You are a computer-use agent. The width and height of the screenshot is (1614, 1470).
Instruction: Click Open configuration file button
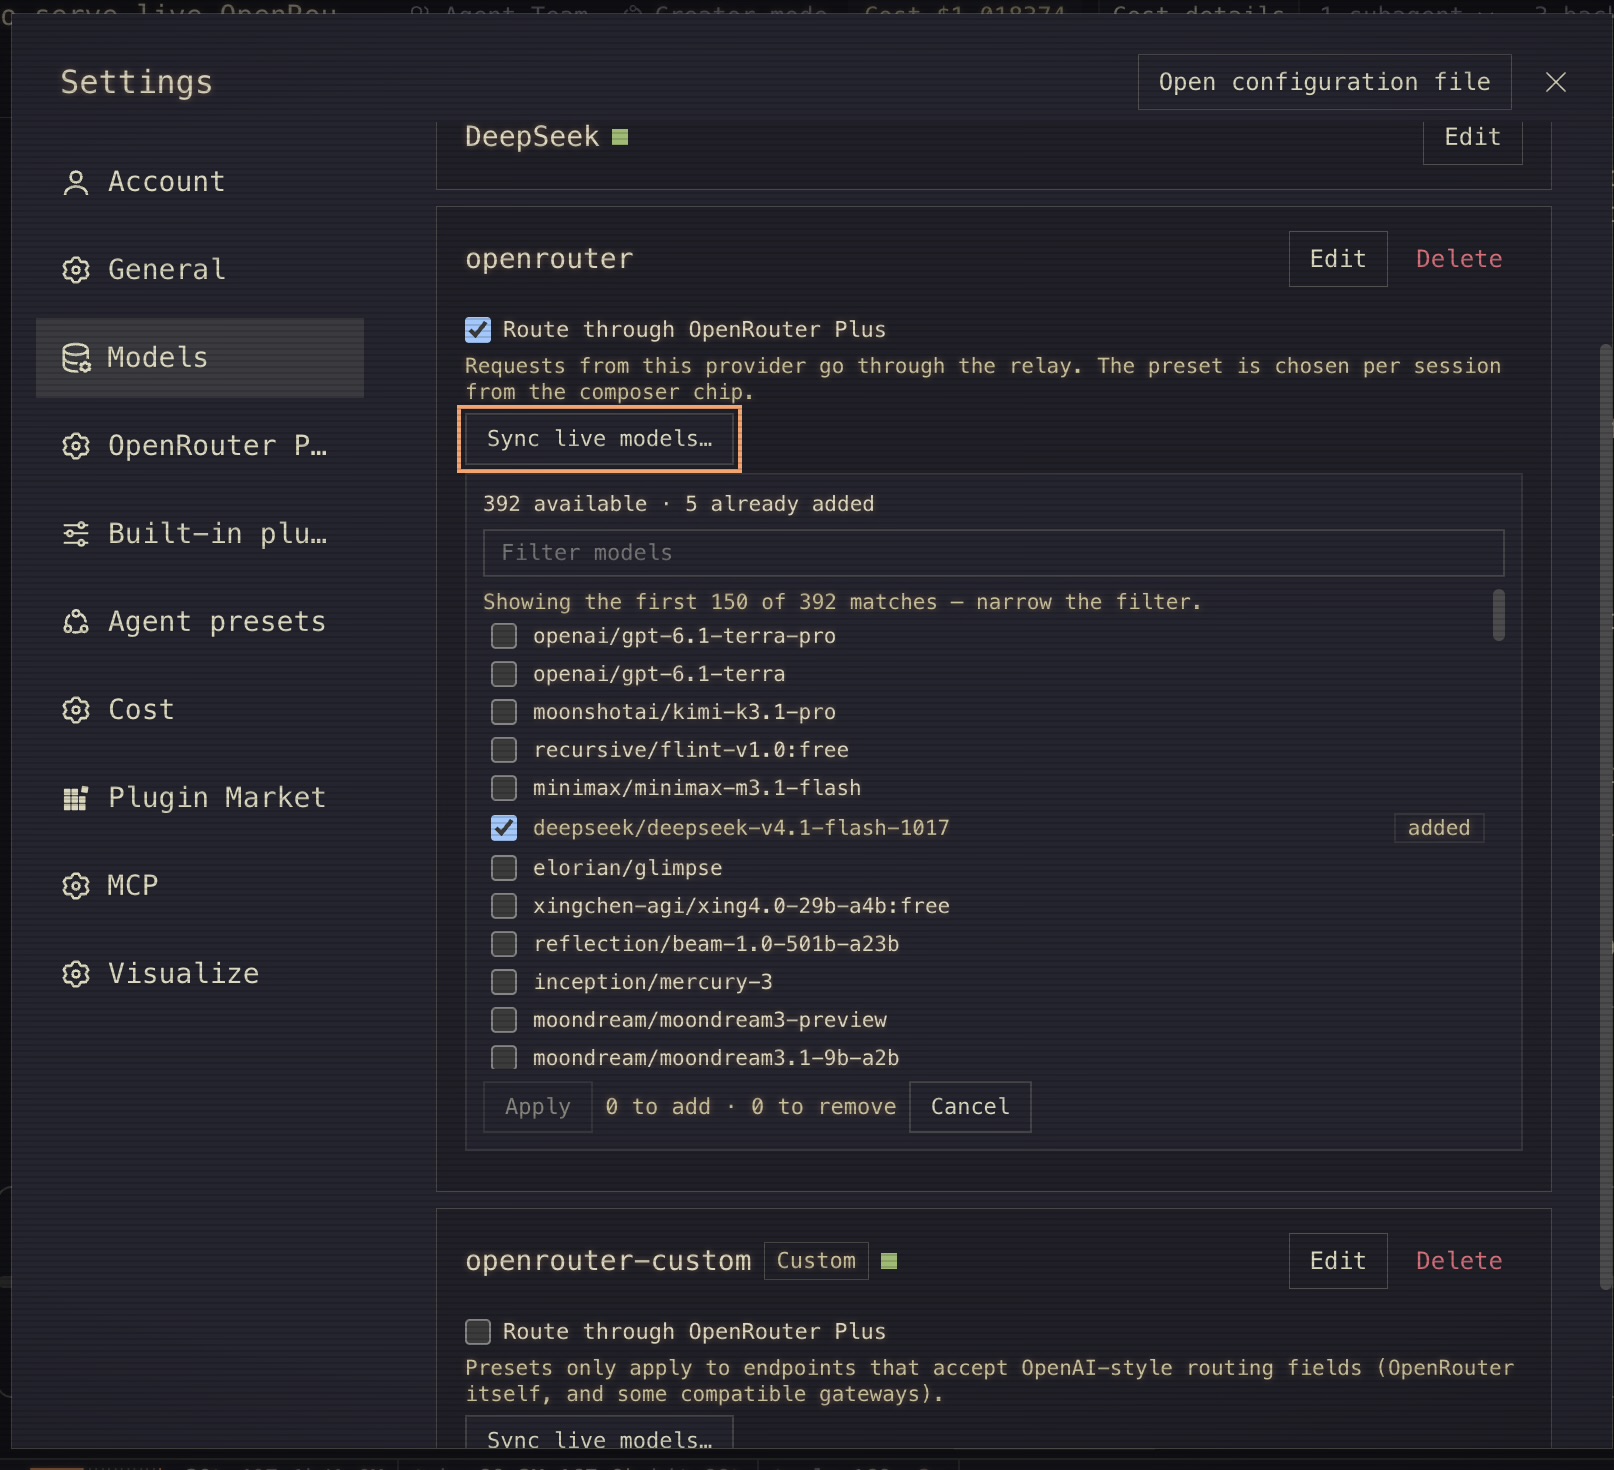click(x=1324, y=82)
